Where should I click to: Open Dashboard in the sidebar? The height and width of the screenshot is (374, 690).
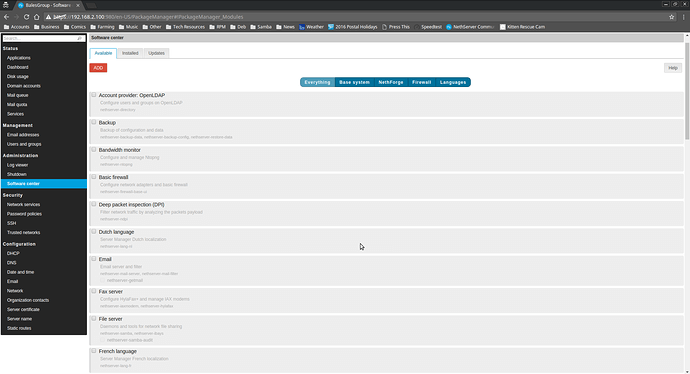pos(18,67)
